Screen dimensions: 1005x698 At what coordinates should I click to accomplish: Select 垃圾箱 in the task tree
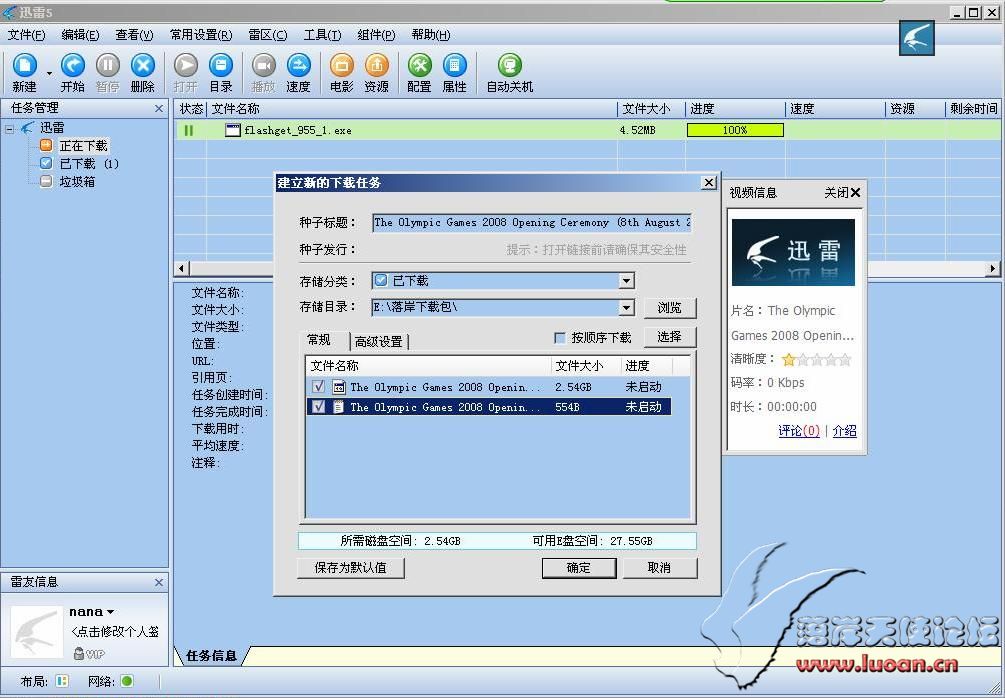pyautogui.click(x=77, y=181)
